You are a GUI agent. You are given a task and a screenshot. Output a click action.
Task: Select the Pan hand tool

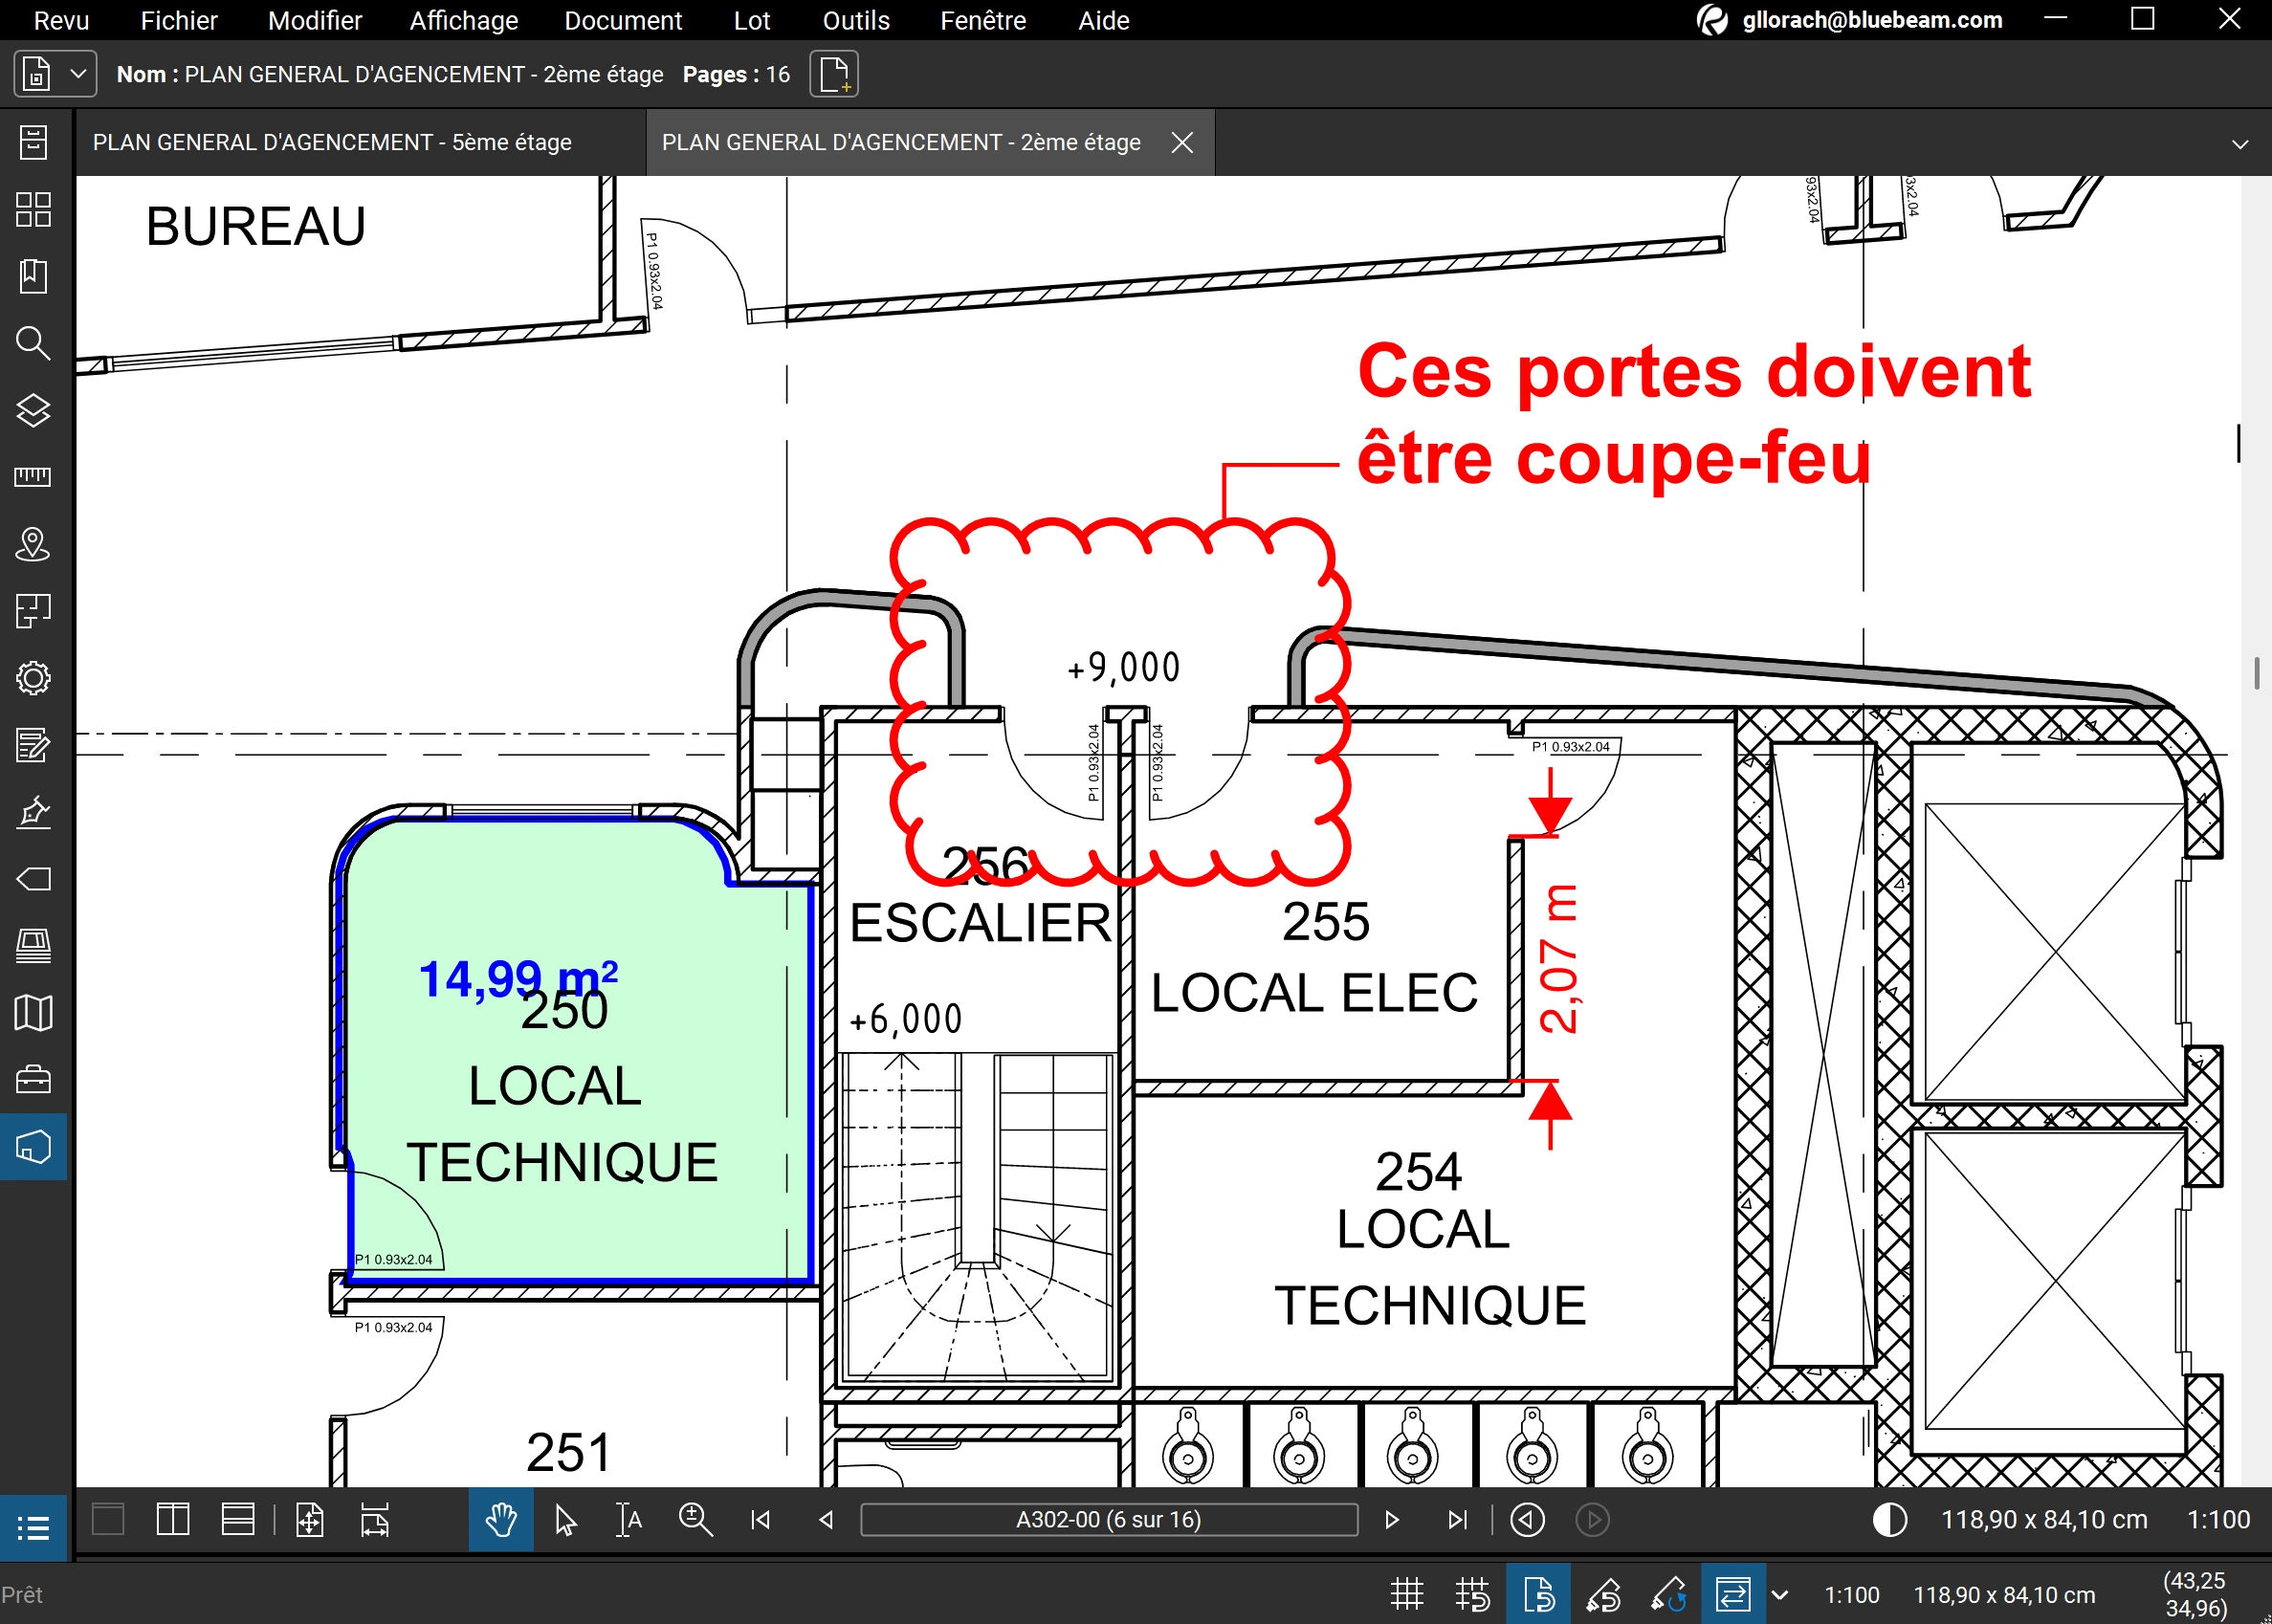(x=500, y=1520)
